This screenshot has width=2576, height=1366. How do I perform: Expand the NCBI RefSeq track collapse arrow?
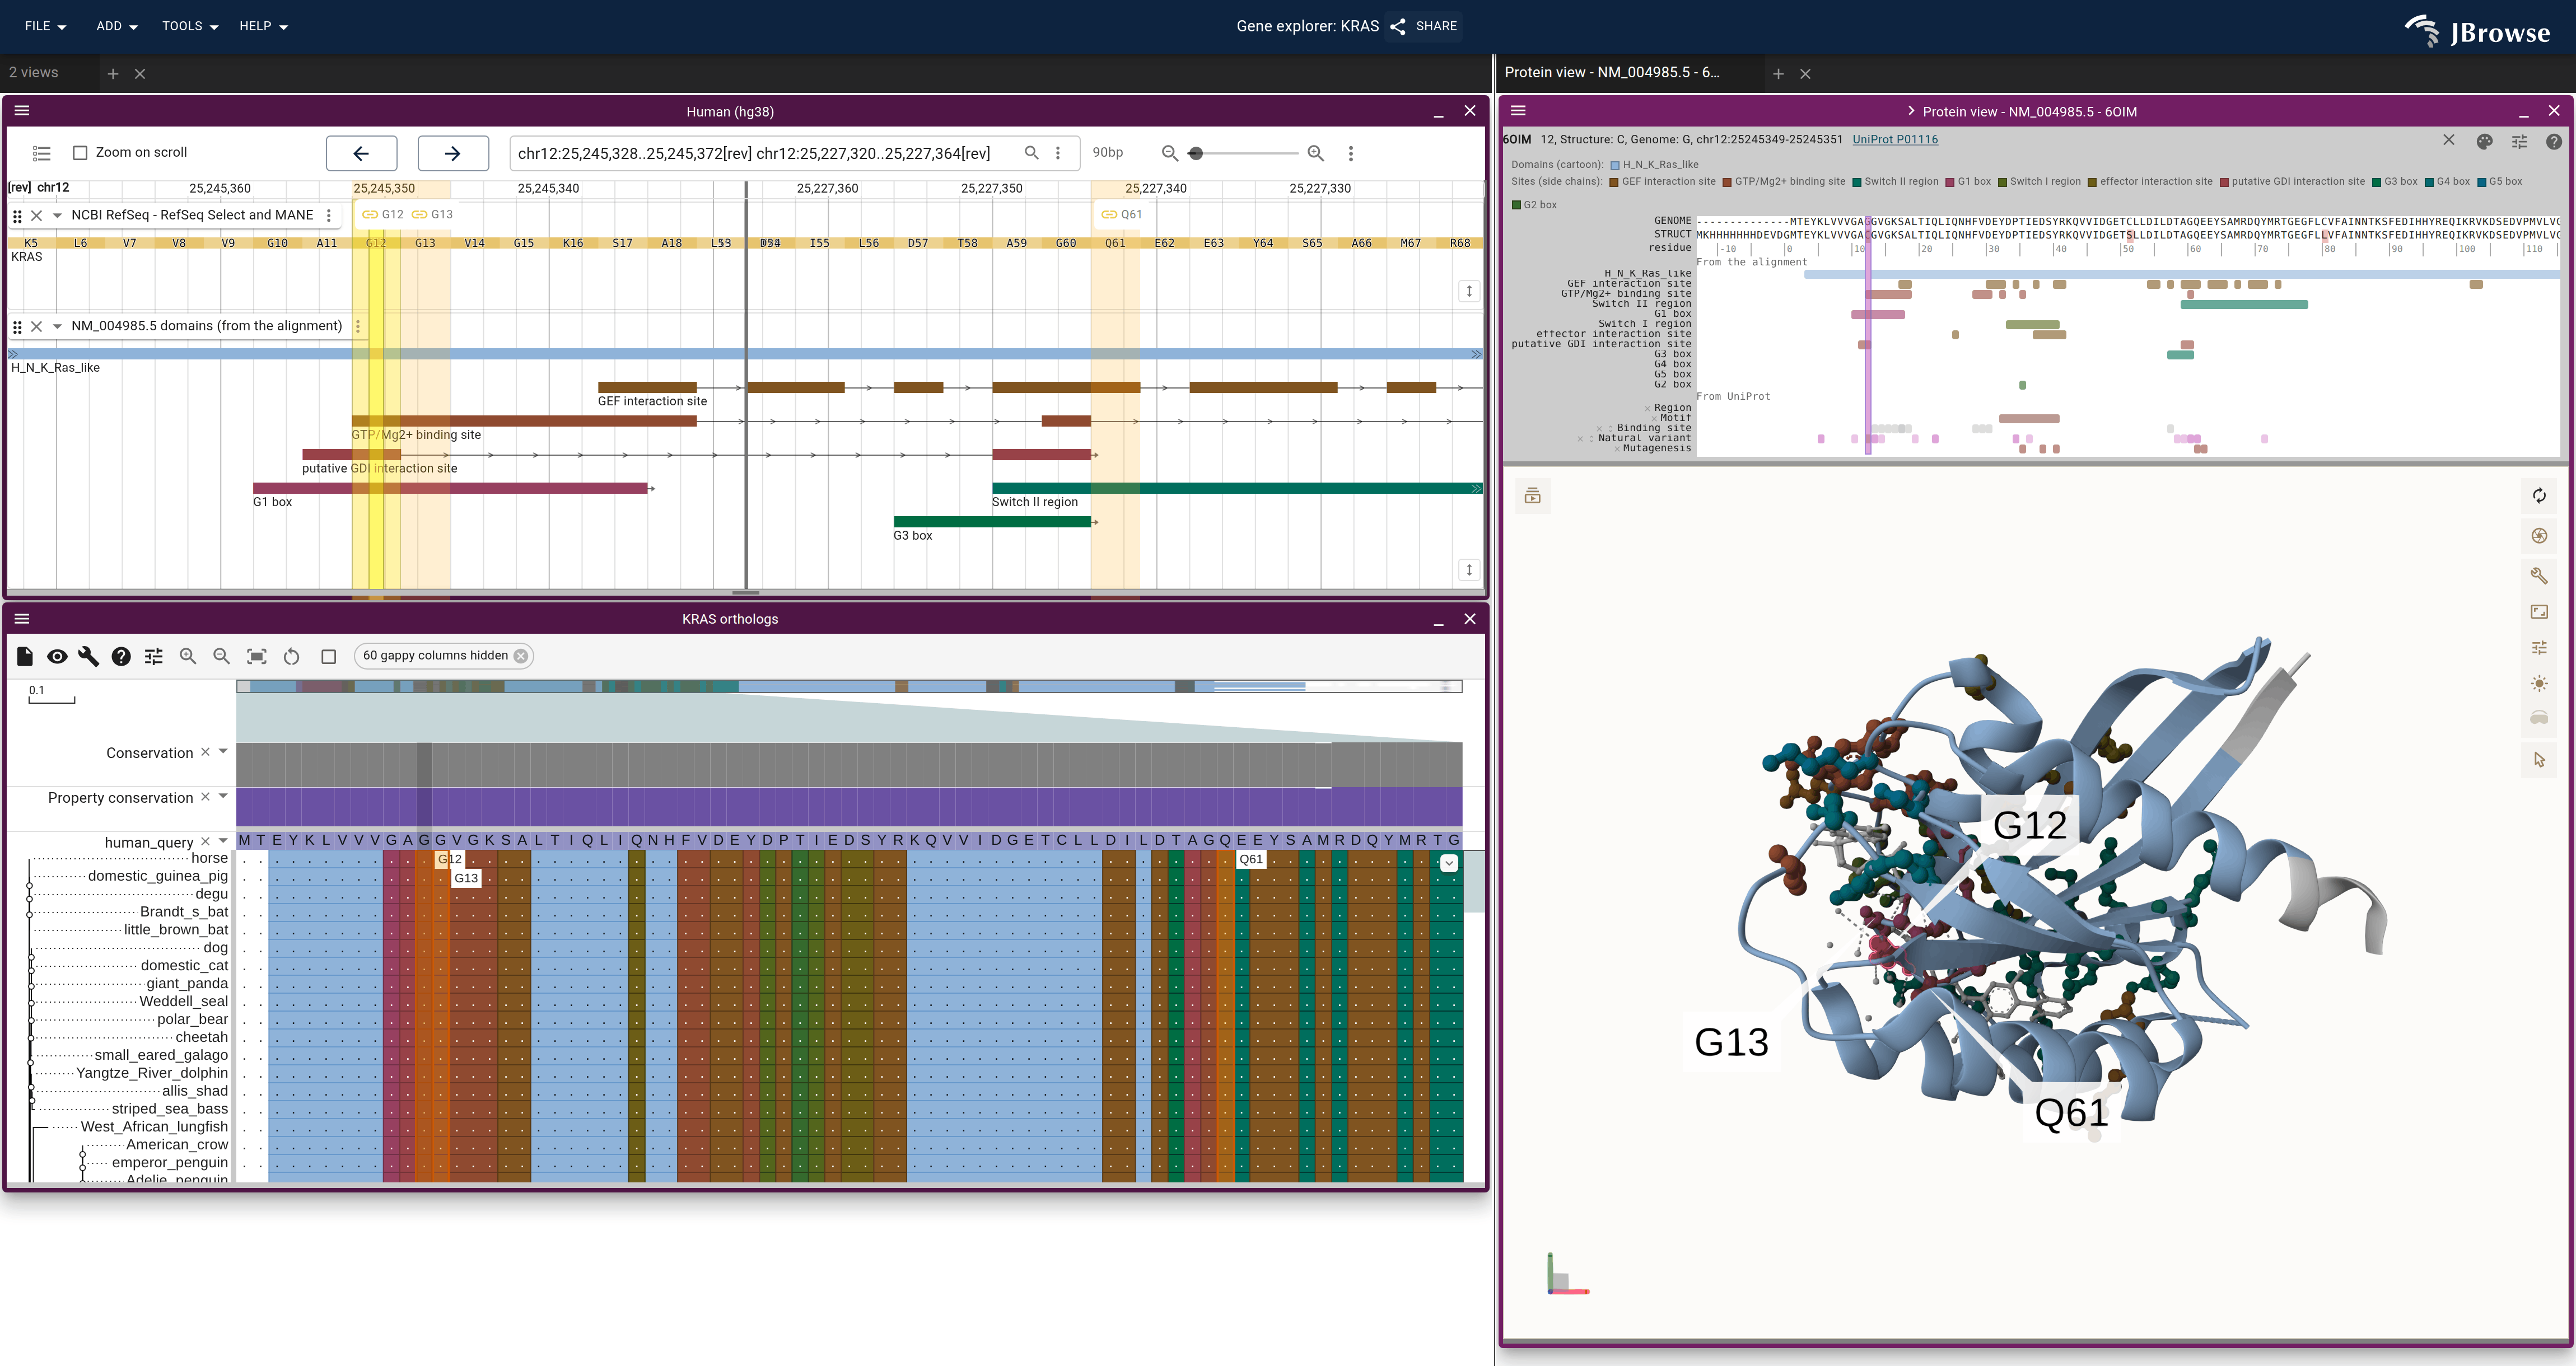(x=57, y=215)
